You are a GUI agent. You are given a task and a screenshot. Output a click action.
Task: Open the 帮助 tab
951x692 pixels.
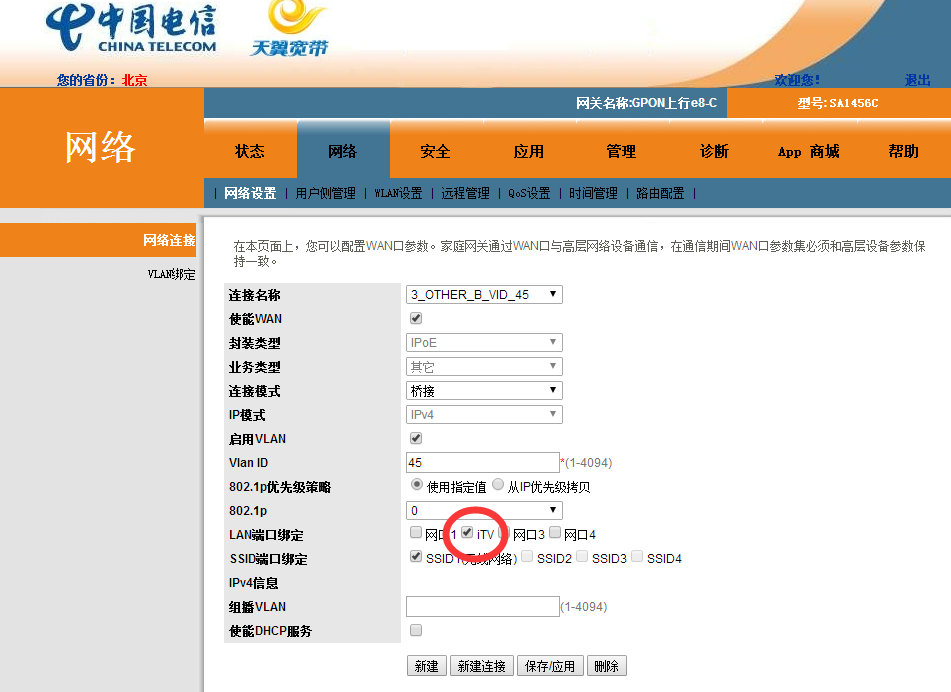(x=903, y=151)
